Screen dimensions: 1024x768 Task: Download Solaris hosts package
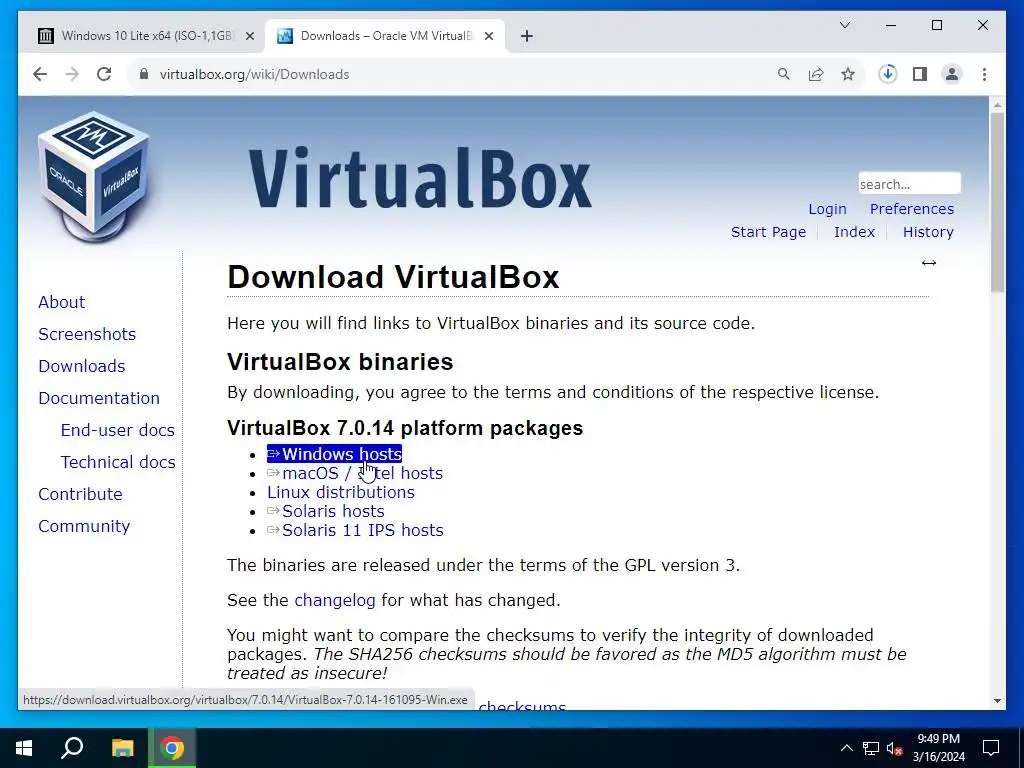tap(326, 511)
